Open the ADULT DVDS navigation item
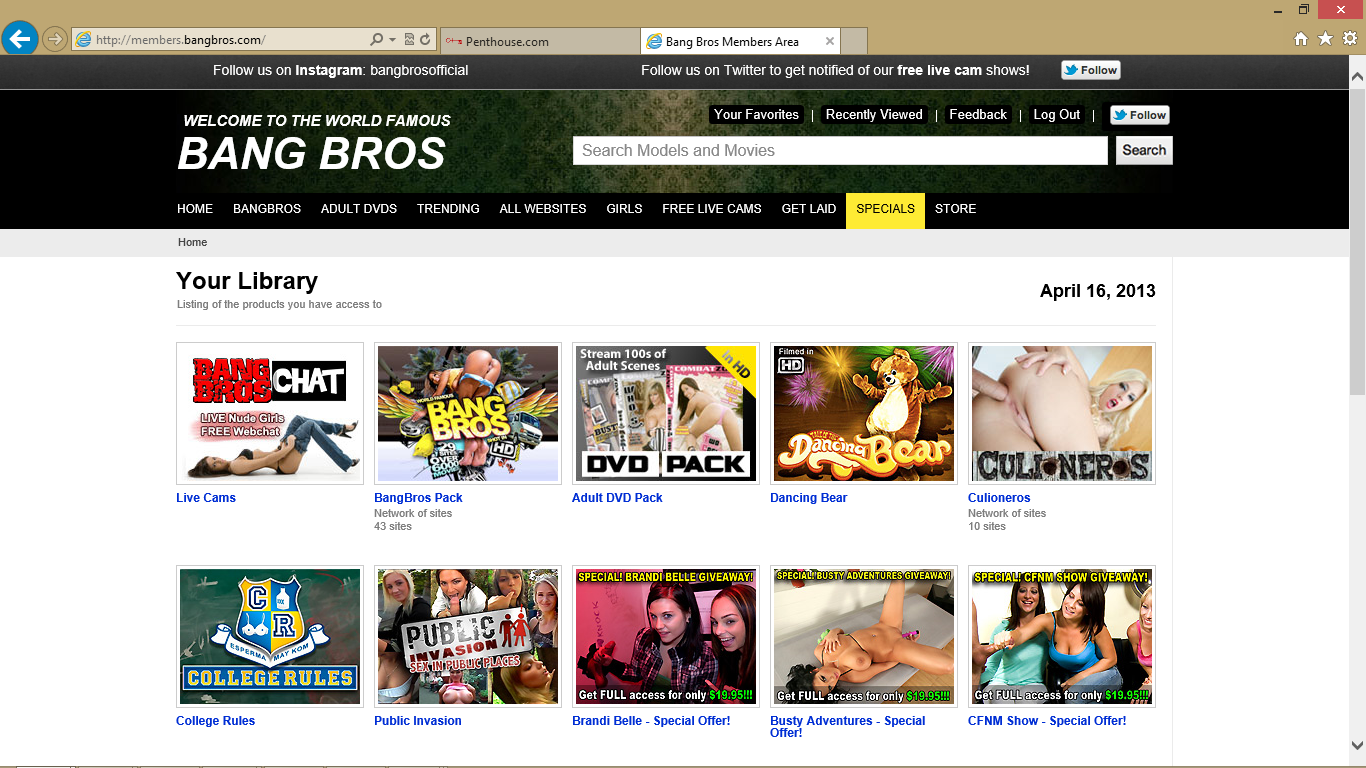 [x=359, y=209]
